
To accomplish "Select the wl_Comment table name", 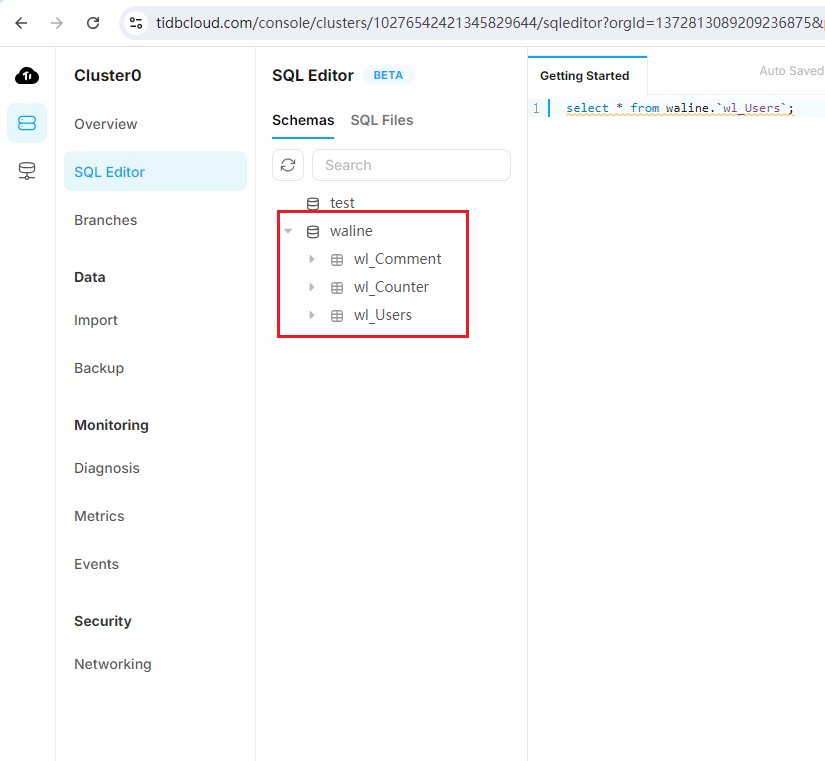I will 398,259.
